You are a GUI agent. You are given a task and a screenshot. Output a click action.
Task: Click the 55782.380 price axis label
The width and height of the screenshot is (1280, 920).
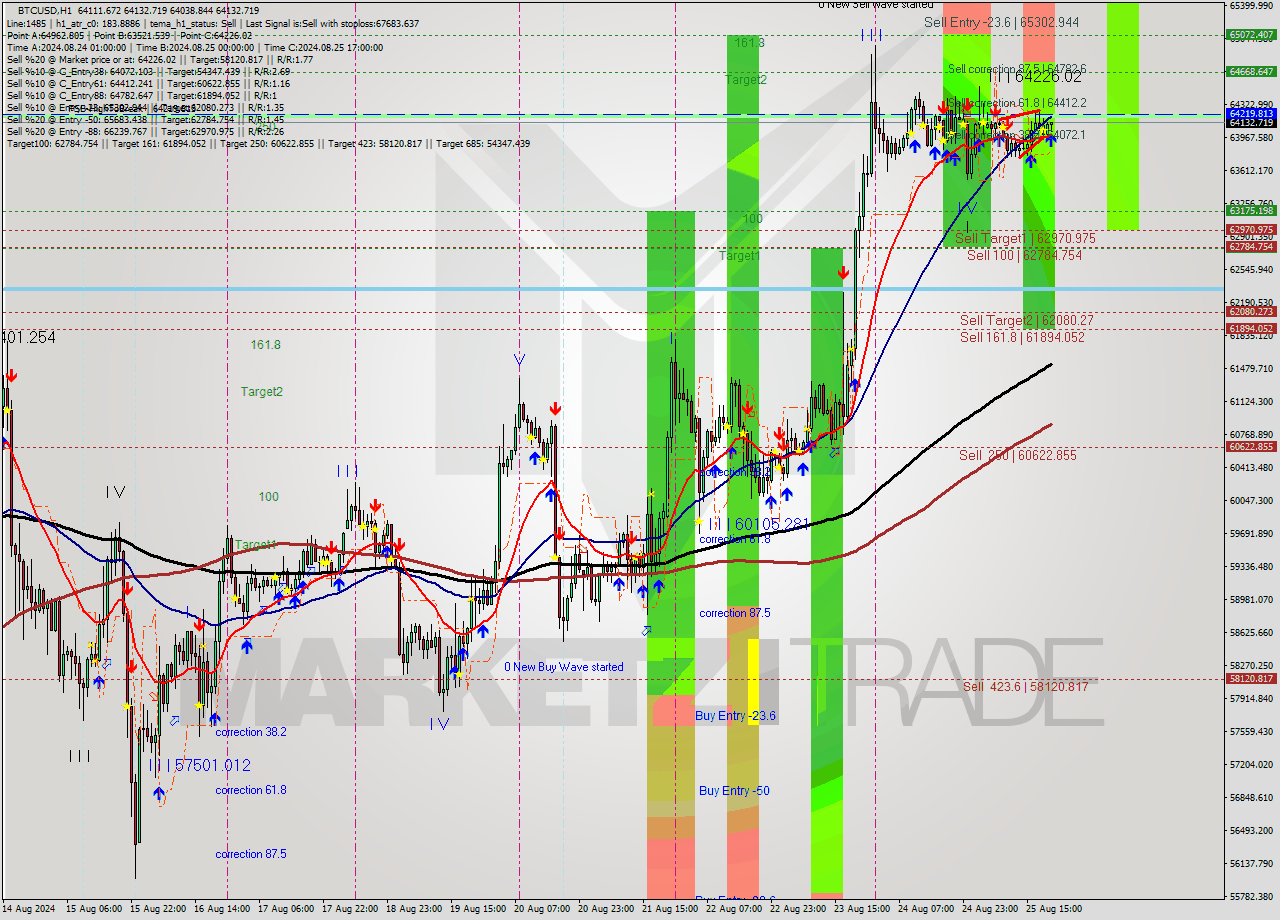coord(1251,896)
